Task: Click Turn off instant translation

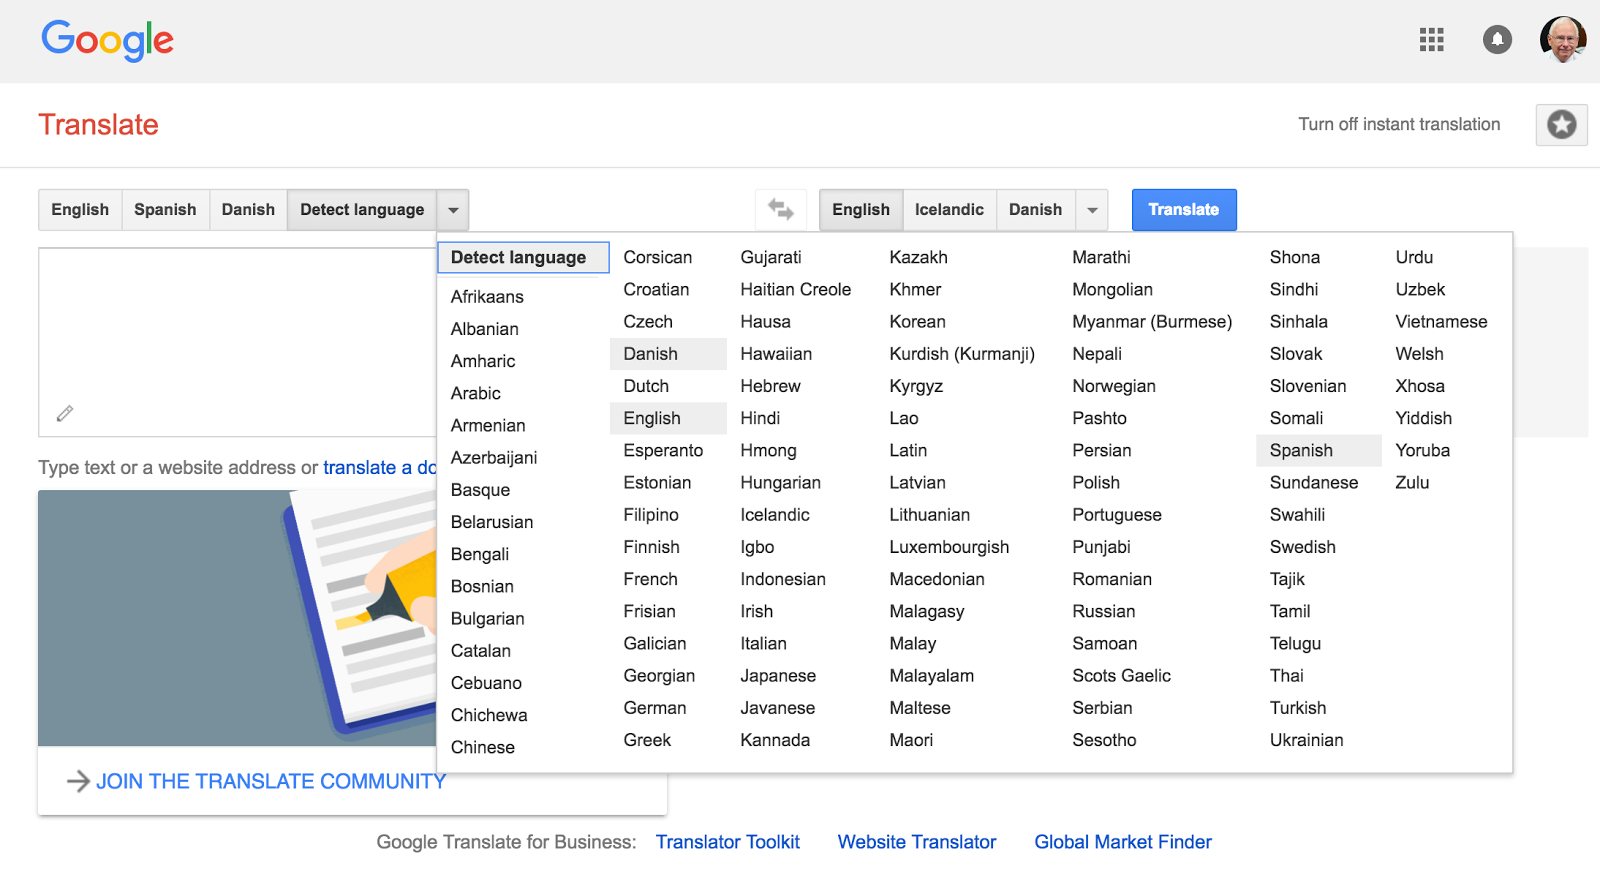Action: pos(1399,124)
